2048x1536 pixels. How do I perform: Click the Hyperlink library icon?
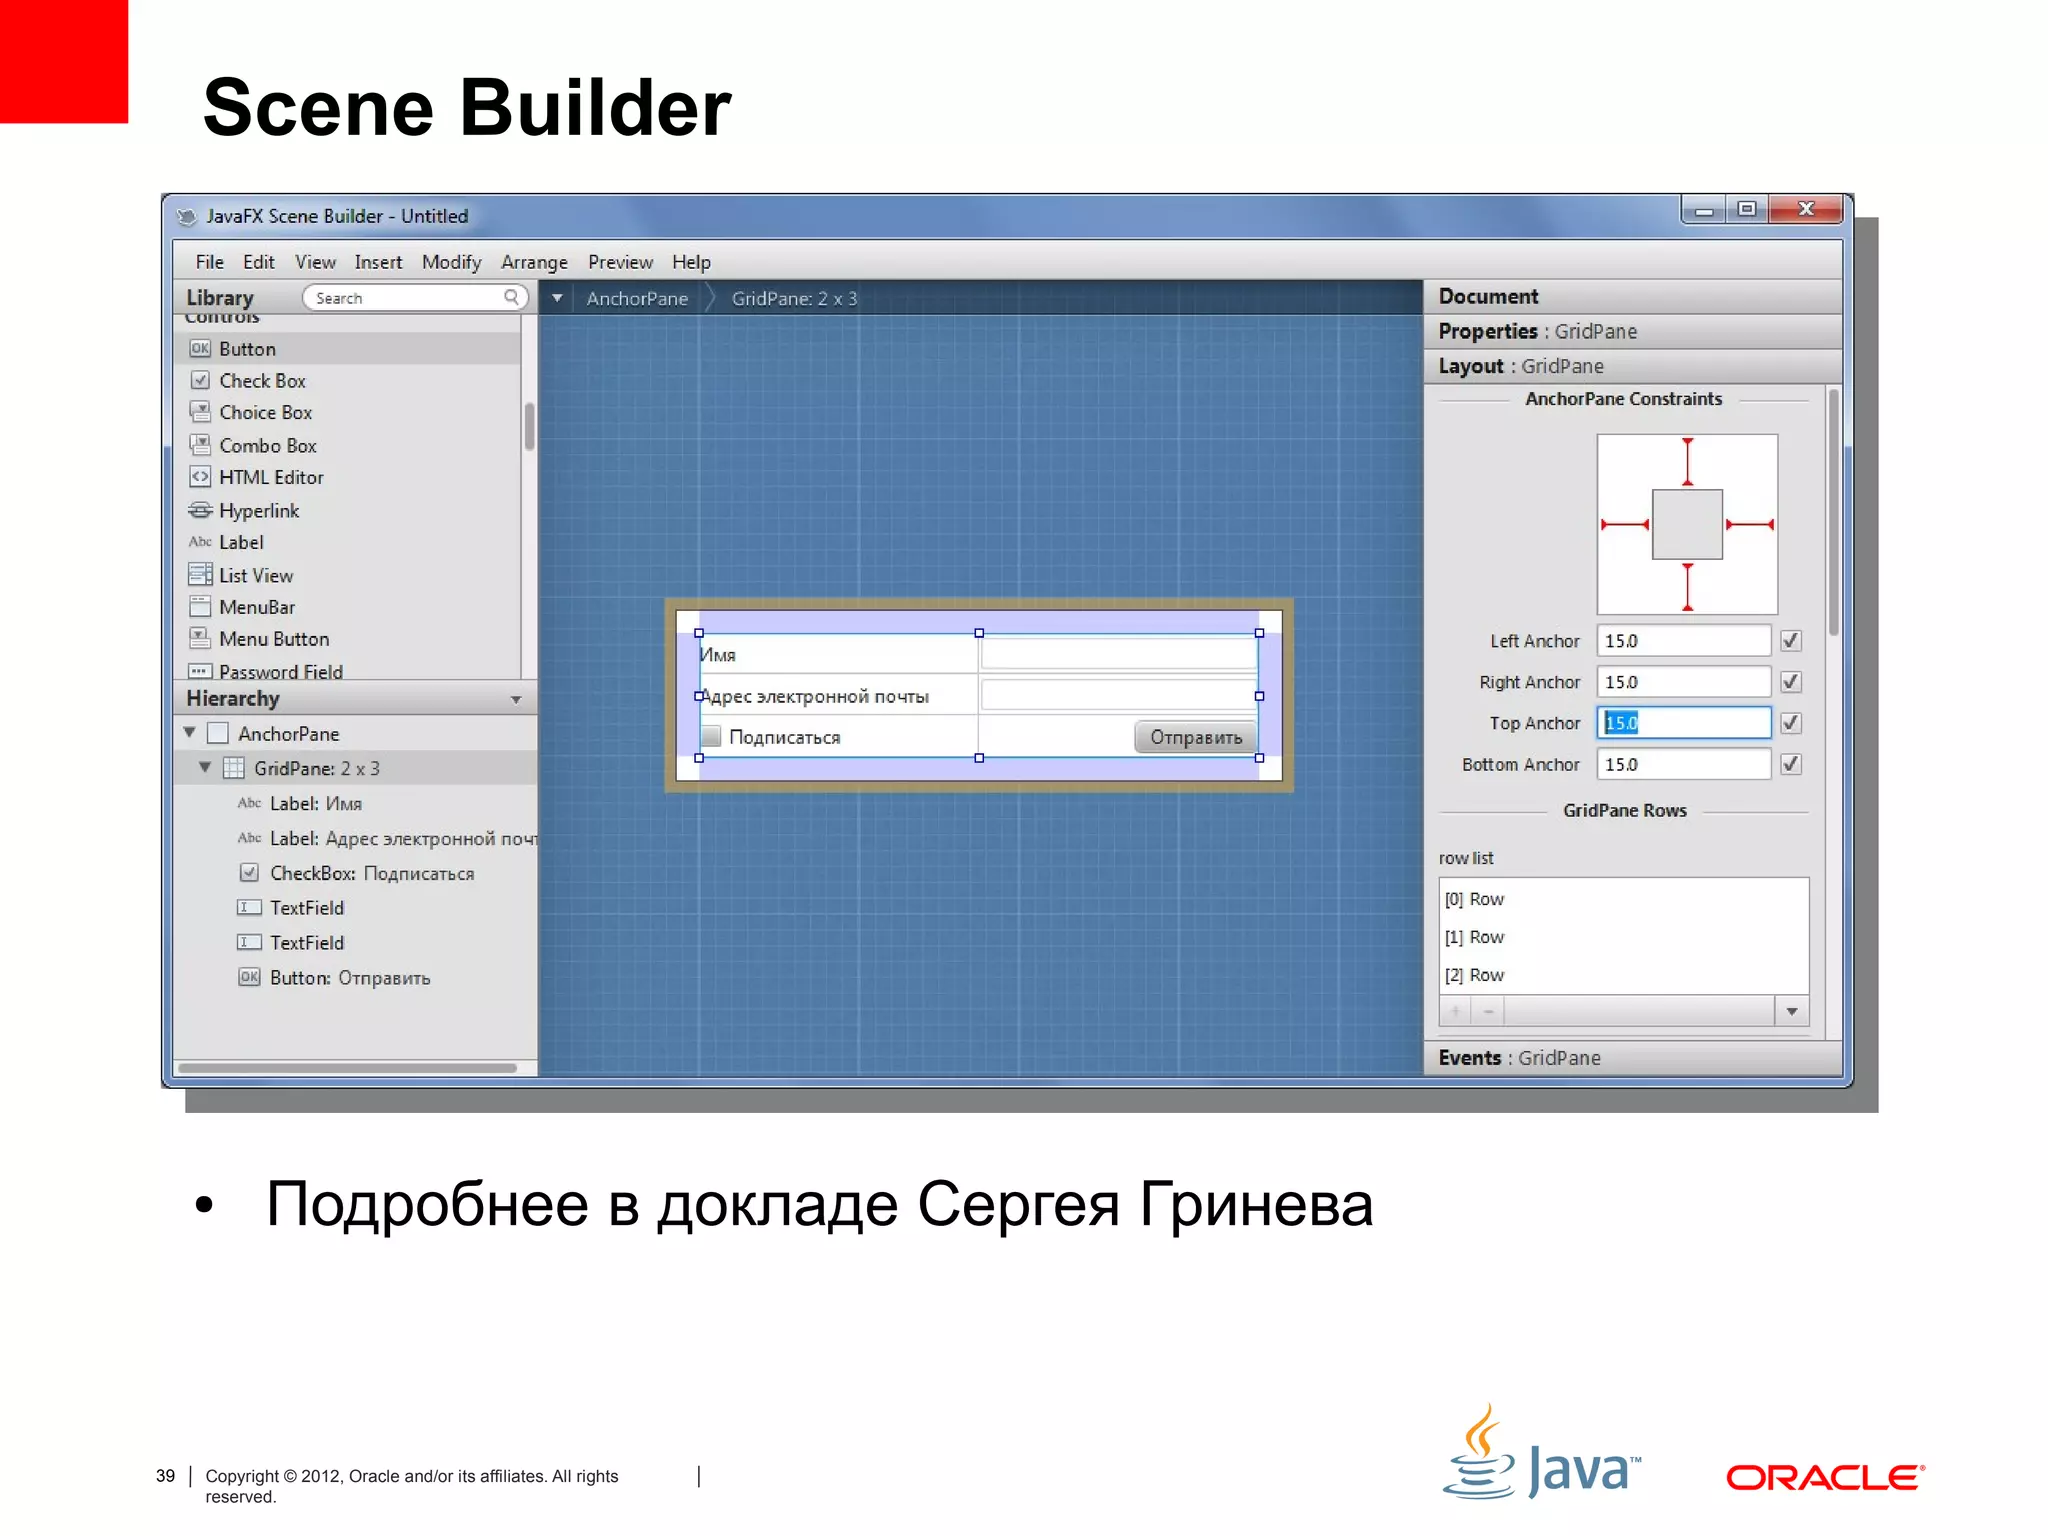point(200,510)
